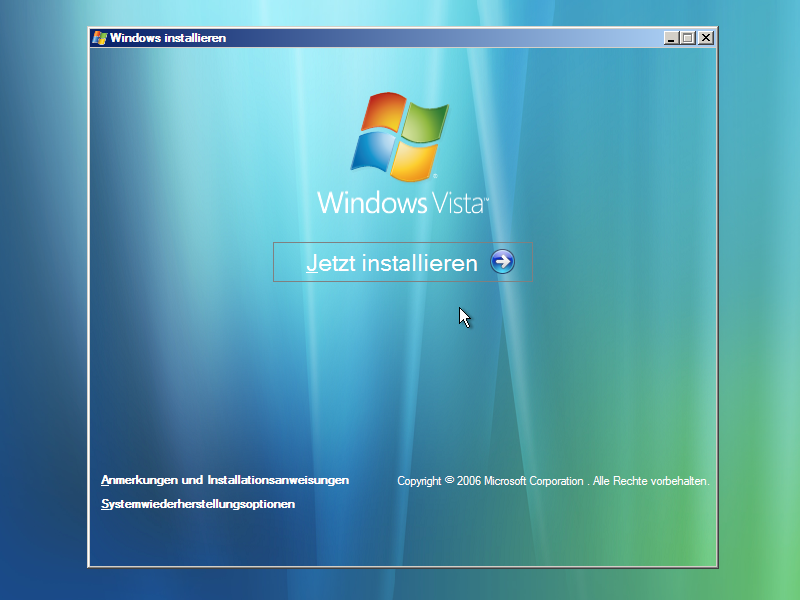Click the Windows flag icon in title bar
800x600 pixels.
tap(99, 38)
